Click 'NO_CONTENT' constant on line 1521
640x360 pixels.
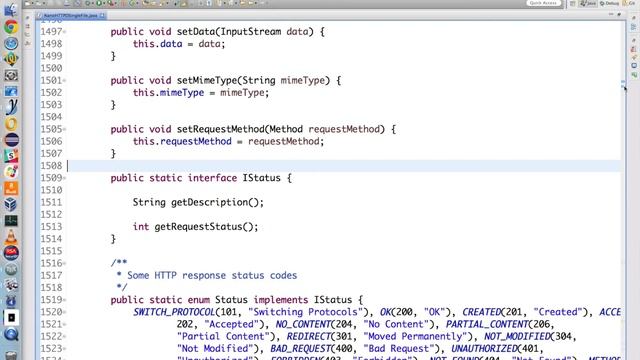(x=303, y=324)
